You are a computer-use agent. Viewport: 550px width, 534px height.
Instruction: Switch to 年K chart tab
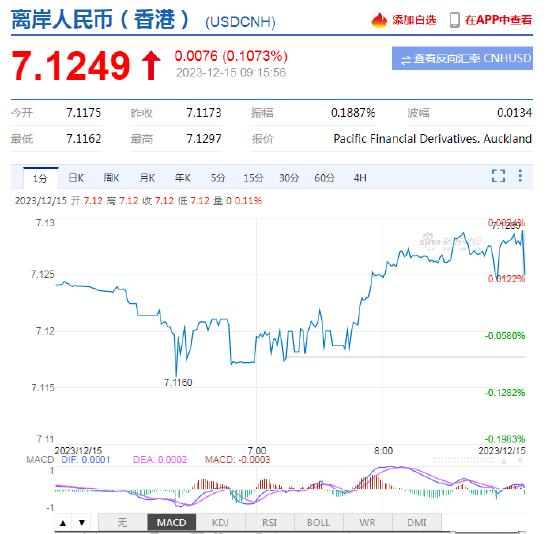point(183,178)
